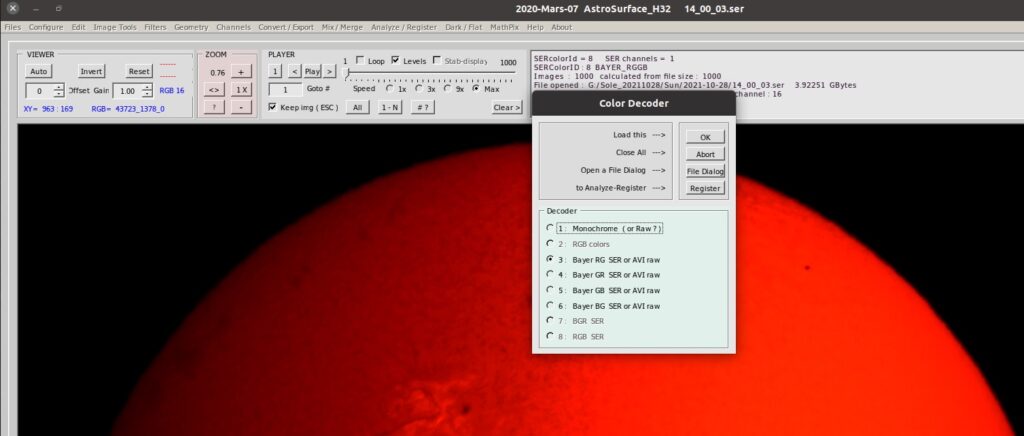Click the zoom in plus button
The height and width of the screenshot is (436, 1024).
point(241,72)
